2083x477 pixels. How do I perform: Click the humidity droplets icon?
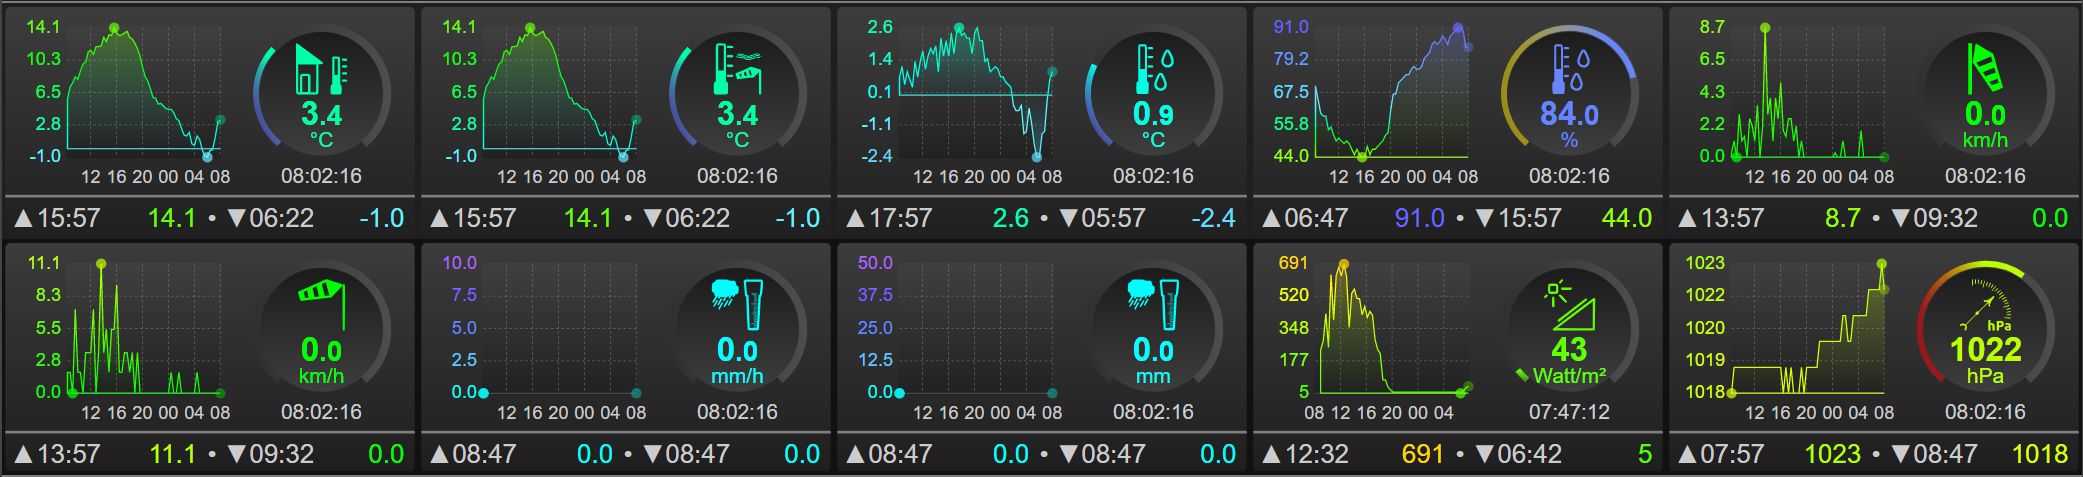pyautogui.click(x=1569, y=69)
